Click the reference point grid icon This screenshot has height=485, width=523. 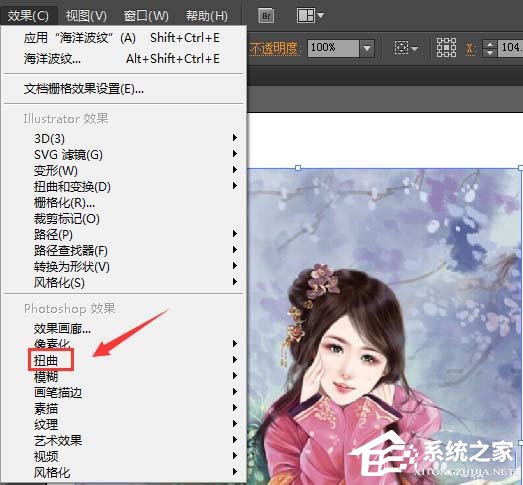click(x=446, y=47)
